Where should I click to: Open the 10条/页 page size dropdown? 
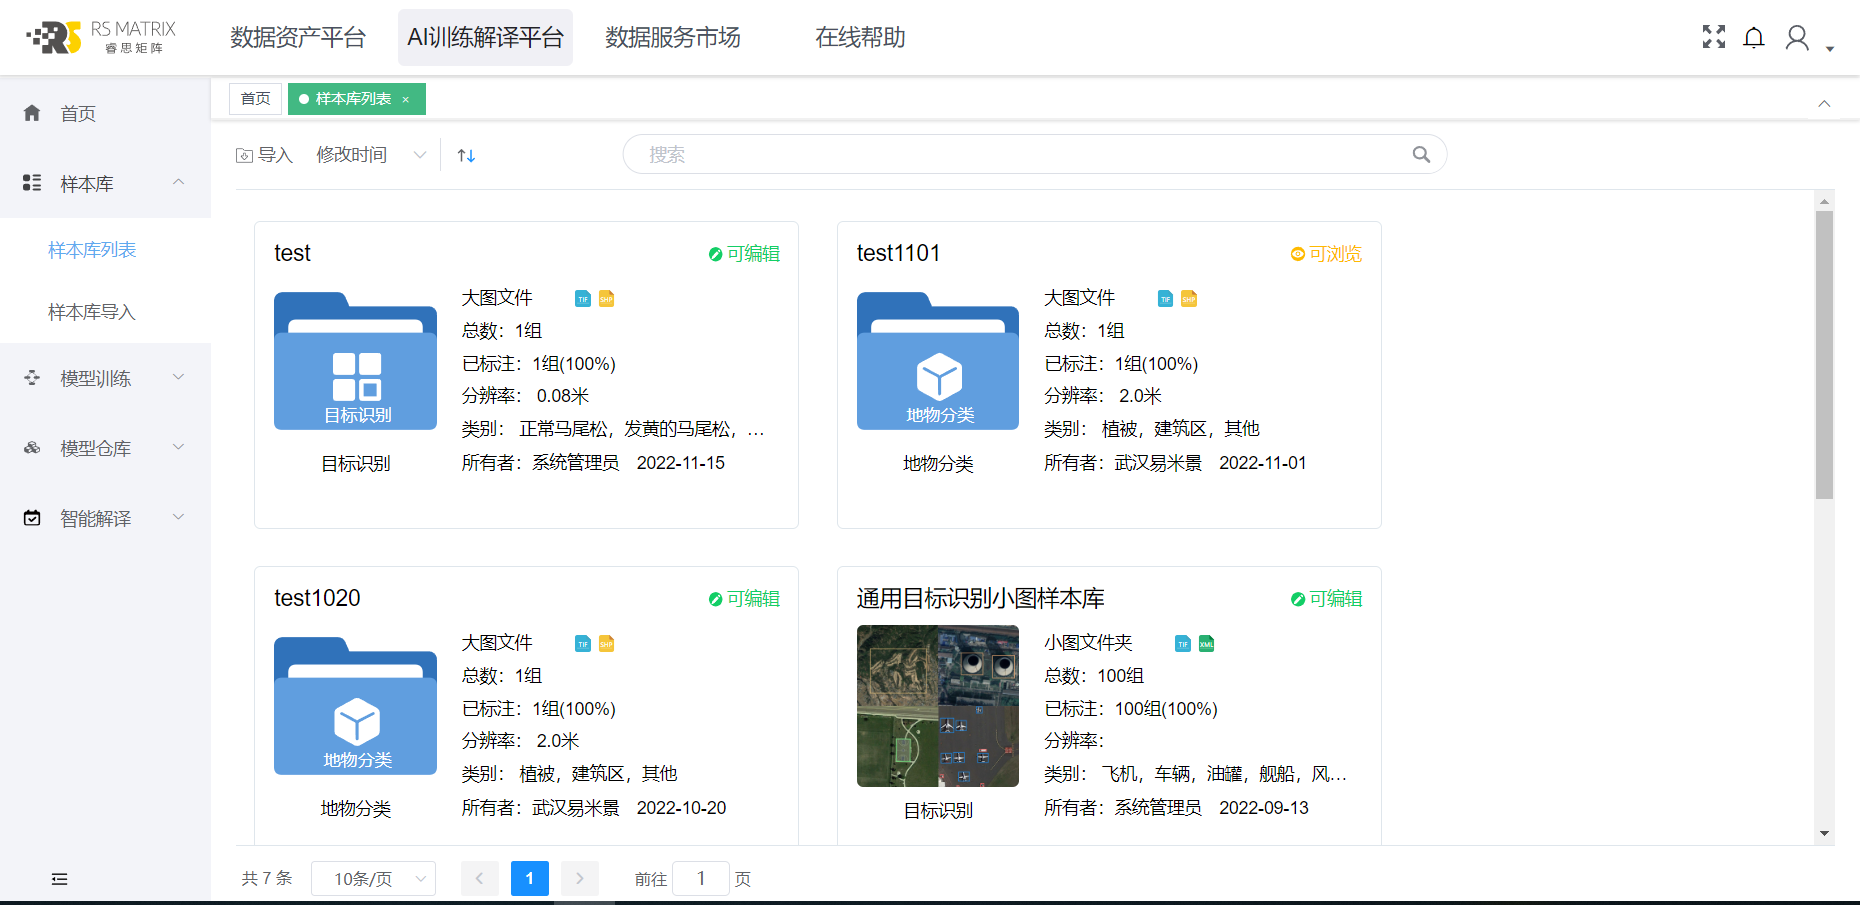[372, 879]
